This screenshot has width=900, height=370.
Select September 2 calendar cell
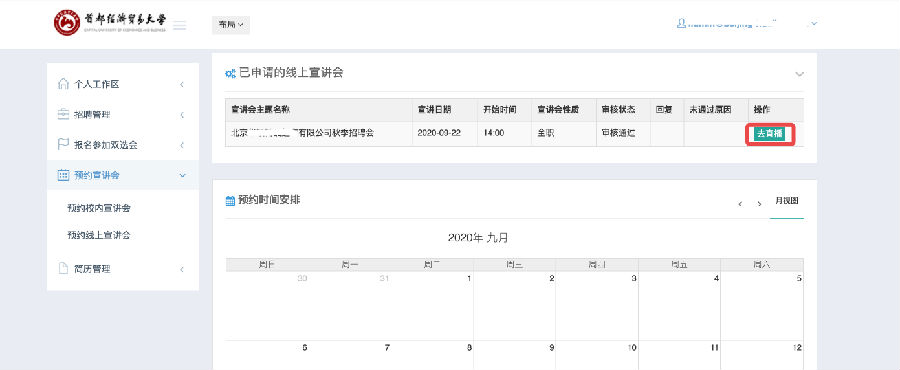tap(514, 306)
